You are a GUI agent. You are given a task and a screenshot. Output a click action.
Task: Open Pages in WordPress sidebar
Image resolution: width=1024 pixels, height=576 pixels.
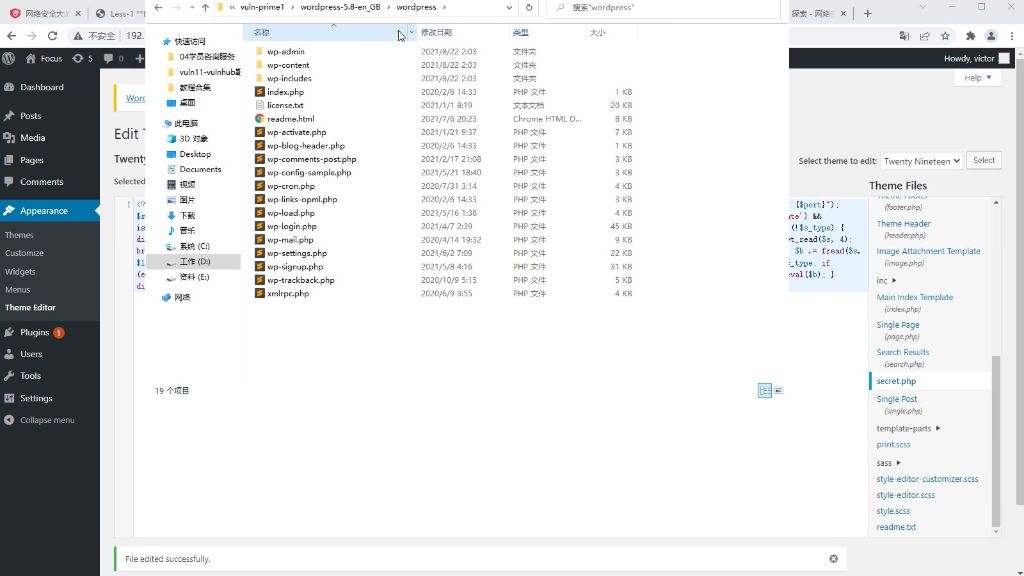coord(31,160)
